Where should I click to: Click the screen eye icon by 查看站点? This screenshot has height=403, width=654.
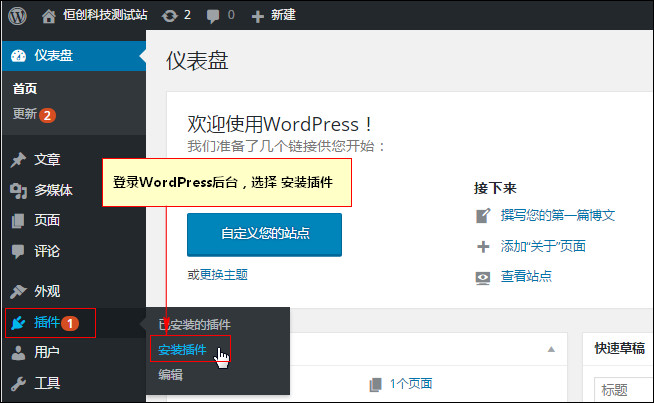[x=483, y=278]
